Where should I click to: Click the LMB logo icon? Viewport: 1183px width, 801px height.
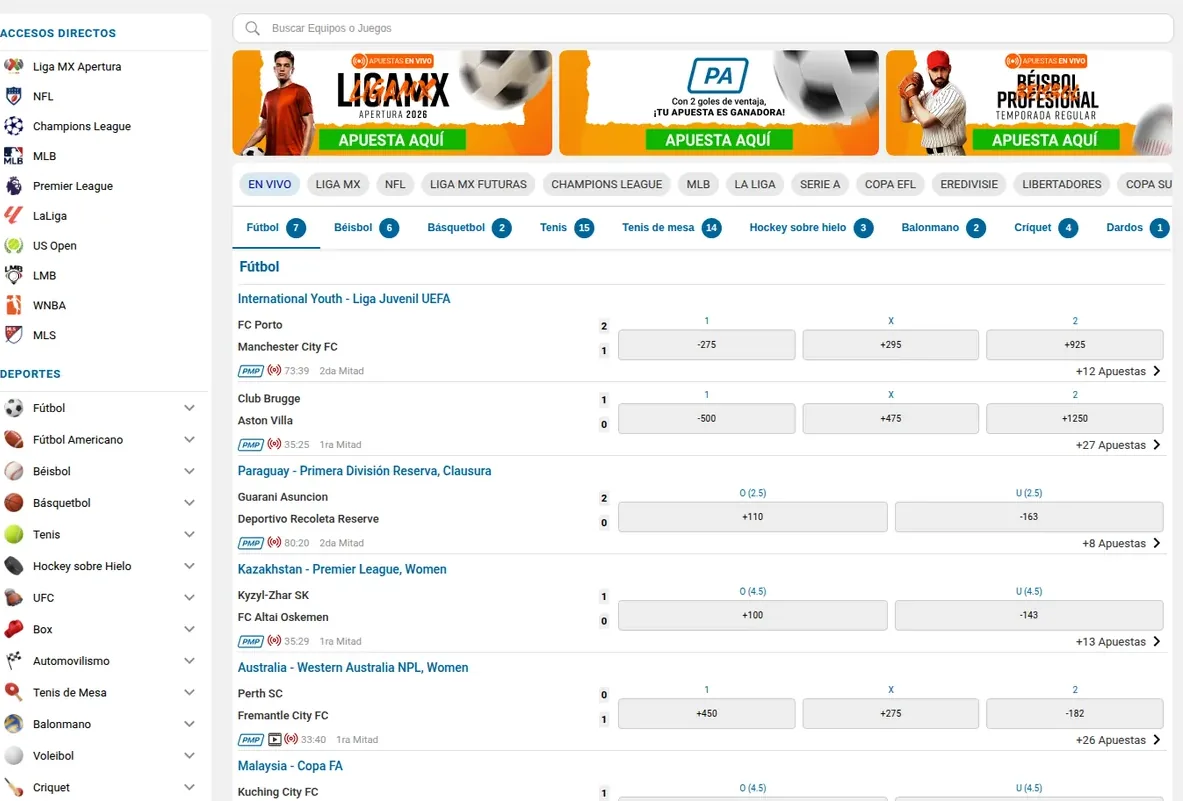click(14, 275)
